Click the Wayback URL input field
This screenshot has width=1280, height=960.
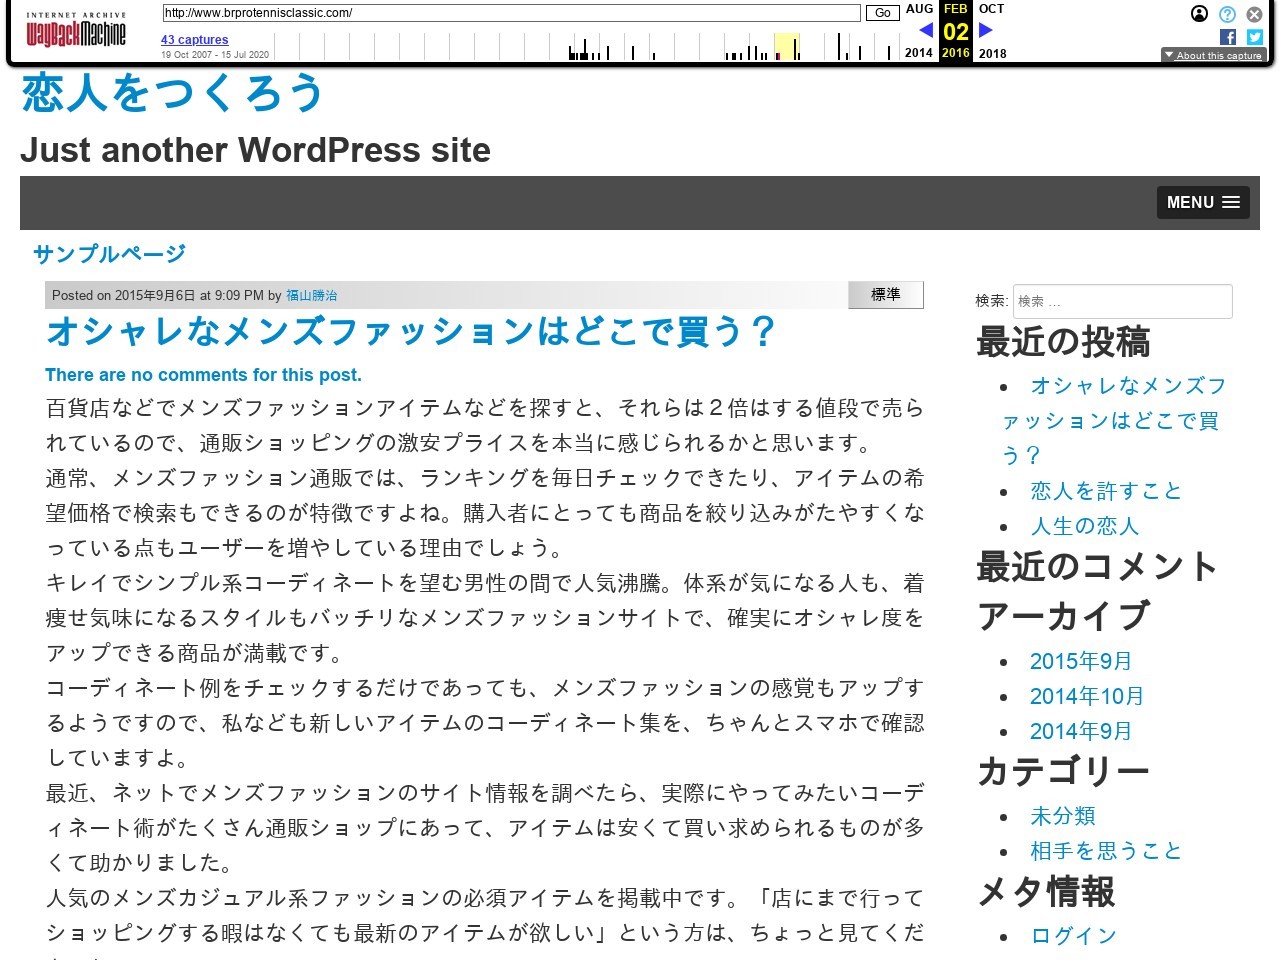510,13
